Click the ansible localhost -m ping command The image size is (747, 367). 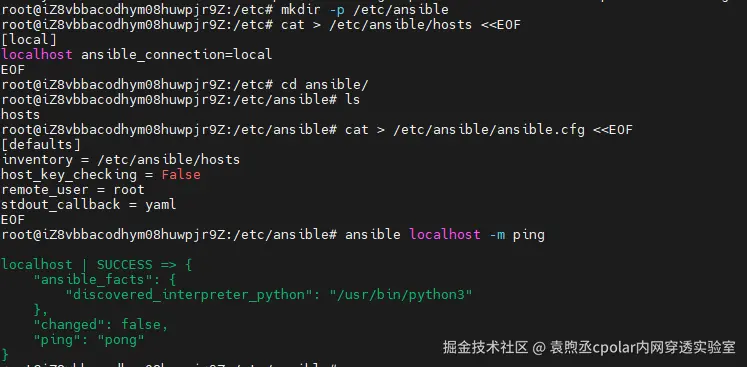pos(444,235)
